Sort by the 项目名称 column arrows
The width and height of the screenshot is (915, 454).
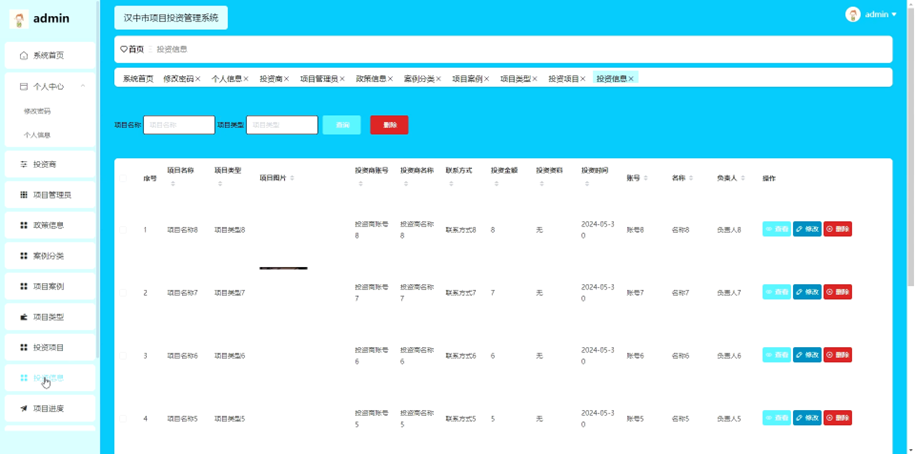coord(172,184)
